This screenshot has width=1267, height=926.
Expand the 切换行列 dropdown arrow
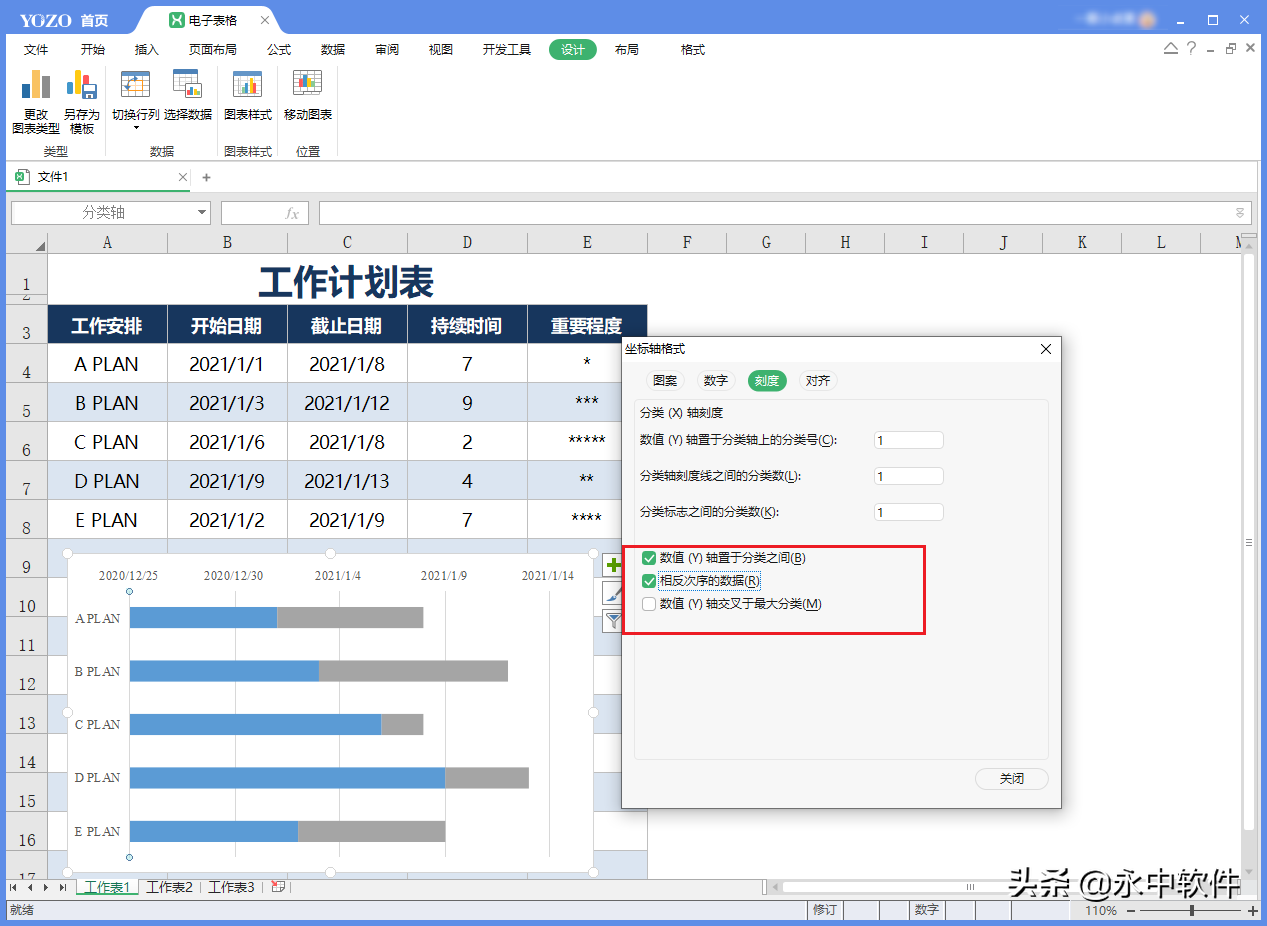(x=136, y=128)
